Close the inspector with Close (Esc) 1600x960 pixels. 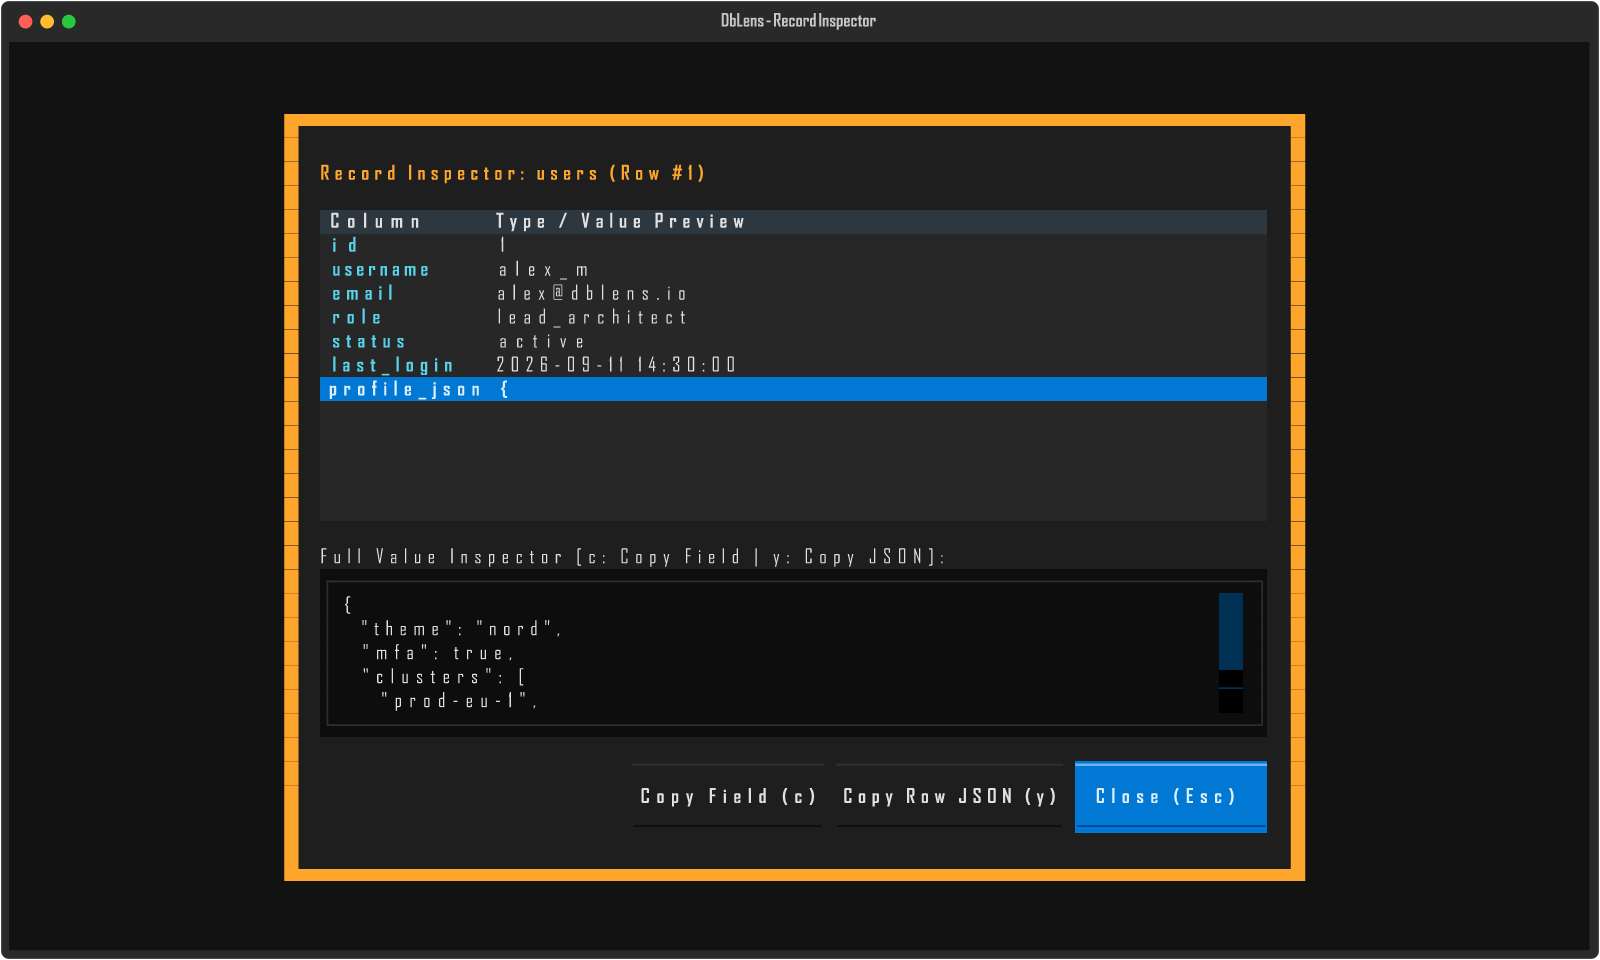pos(1171,797)
